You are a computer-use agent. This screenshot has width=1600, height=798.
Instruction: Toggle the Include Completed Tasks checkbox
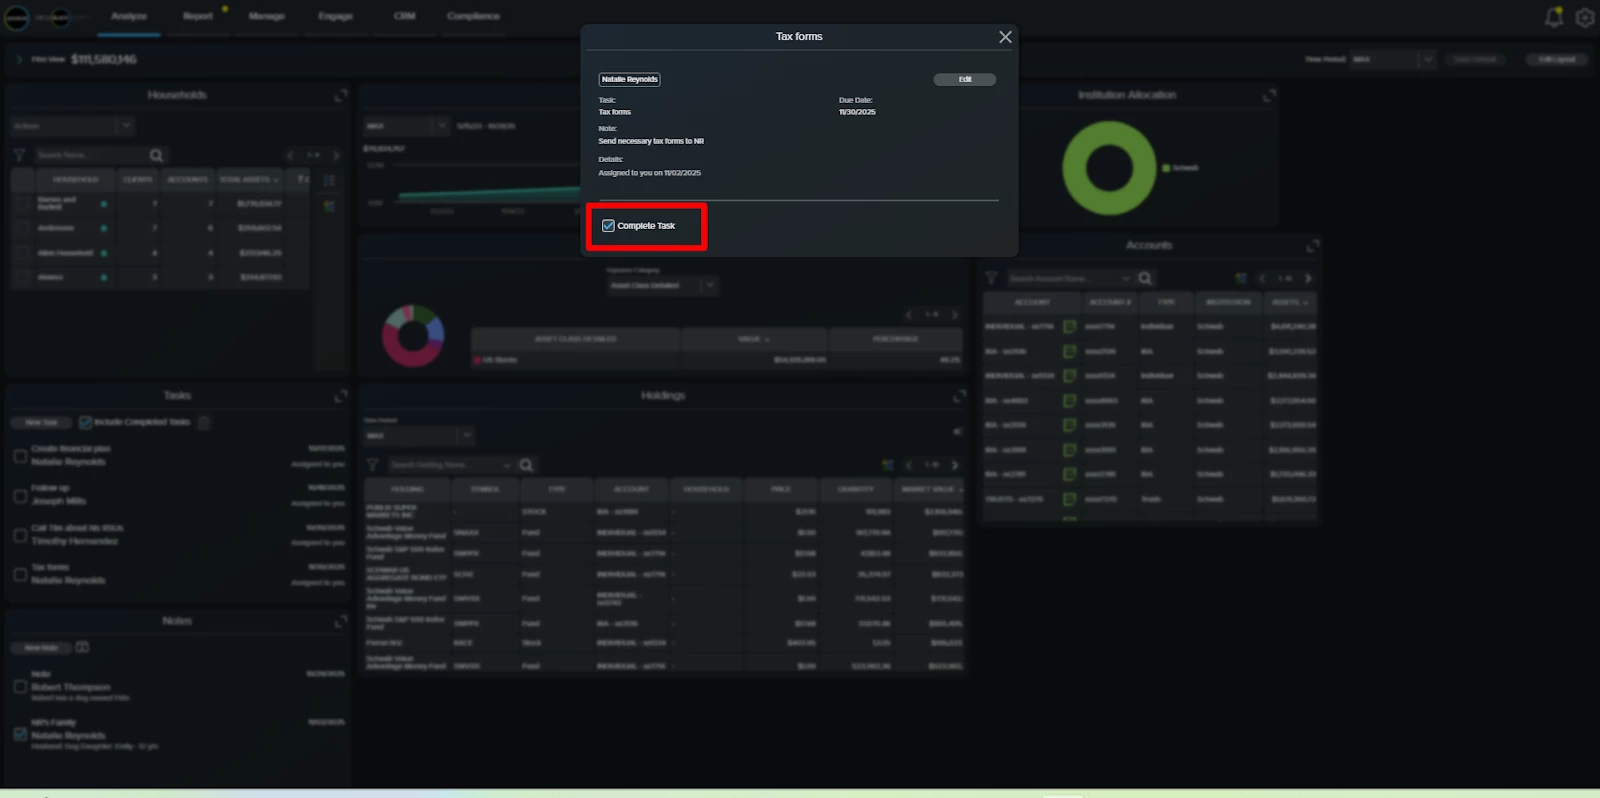pos(85,423)
